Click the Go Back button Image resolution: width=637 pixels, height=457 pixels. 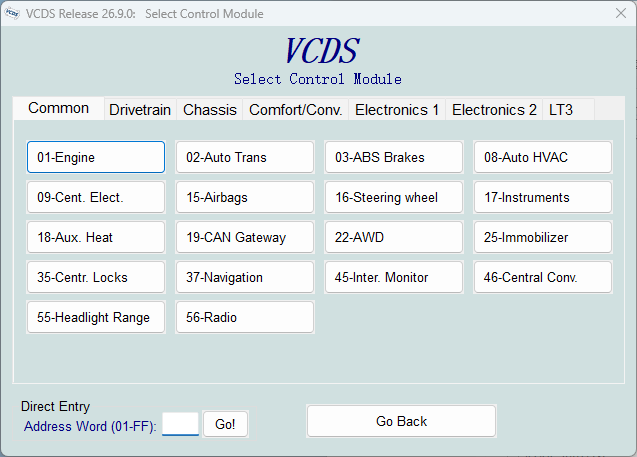pyautogui.click(x=401, y=421)
